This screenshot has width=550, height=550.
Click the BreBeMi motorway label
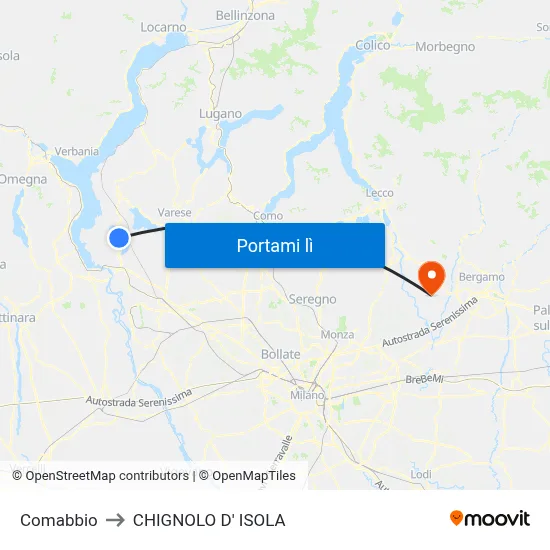(424, 379)
